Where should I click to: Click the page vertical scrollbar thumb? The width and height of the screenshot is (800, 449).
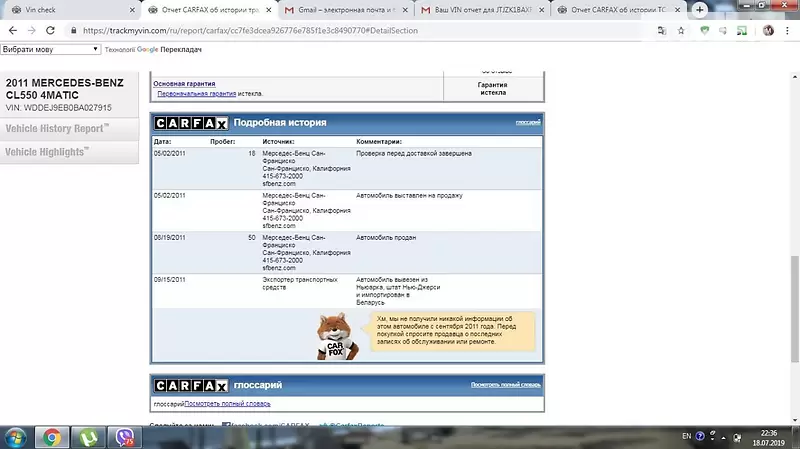coord(795,309)
